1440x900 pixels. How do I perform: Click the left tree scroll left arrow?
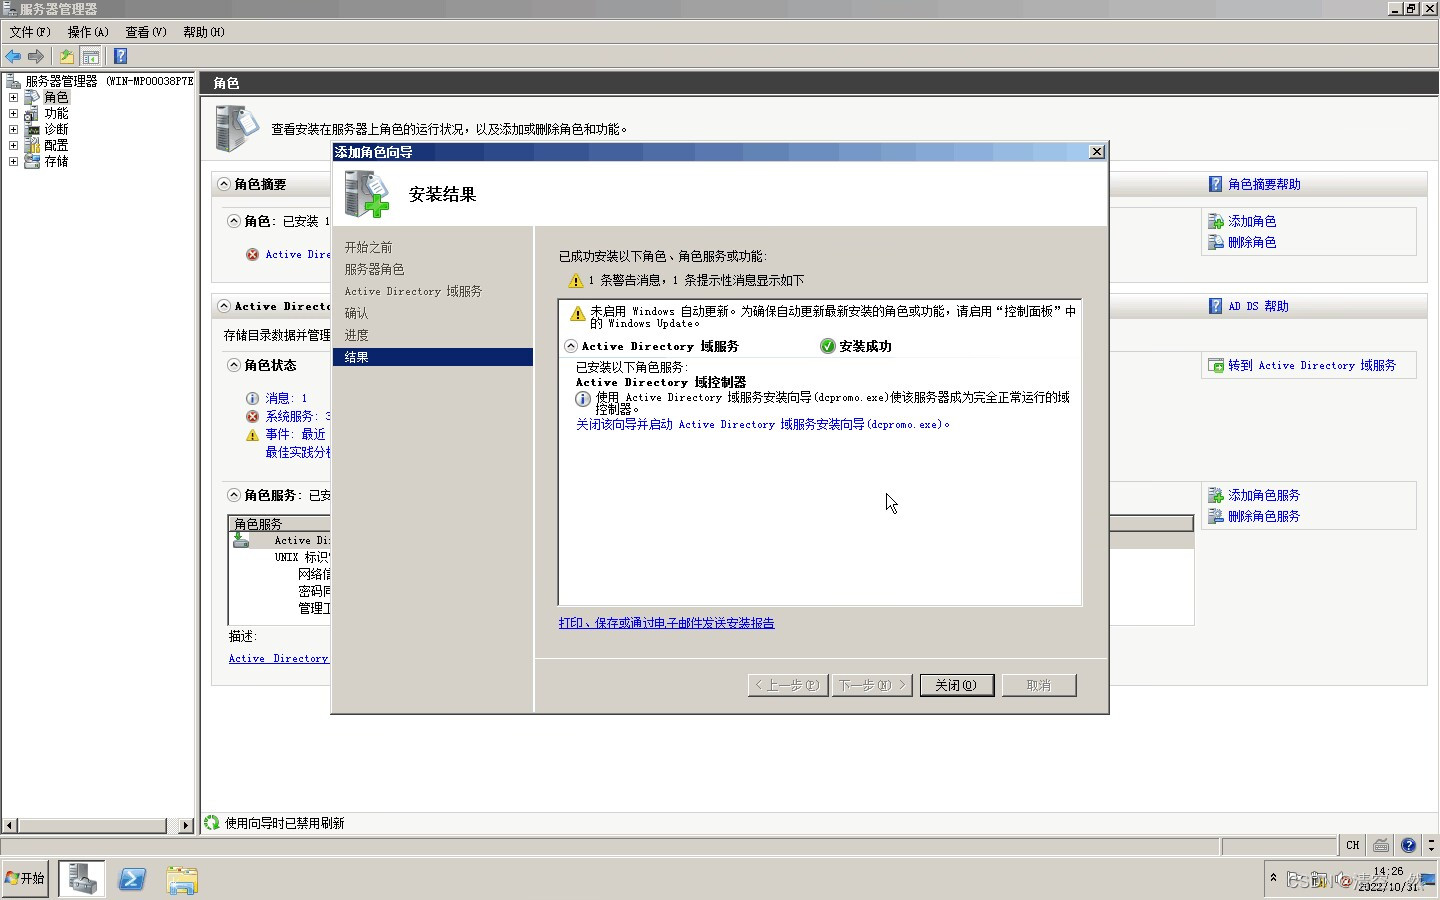pyautogui.click(x=10, y=826)
